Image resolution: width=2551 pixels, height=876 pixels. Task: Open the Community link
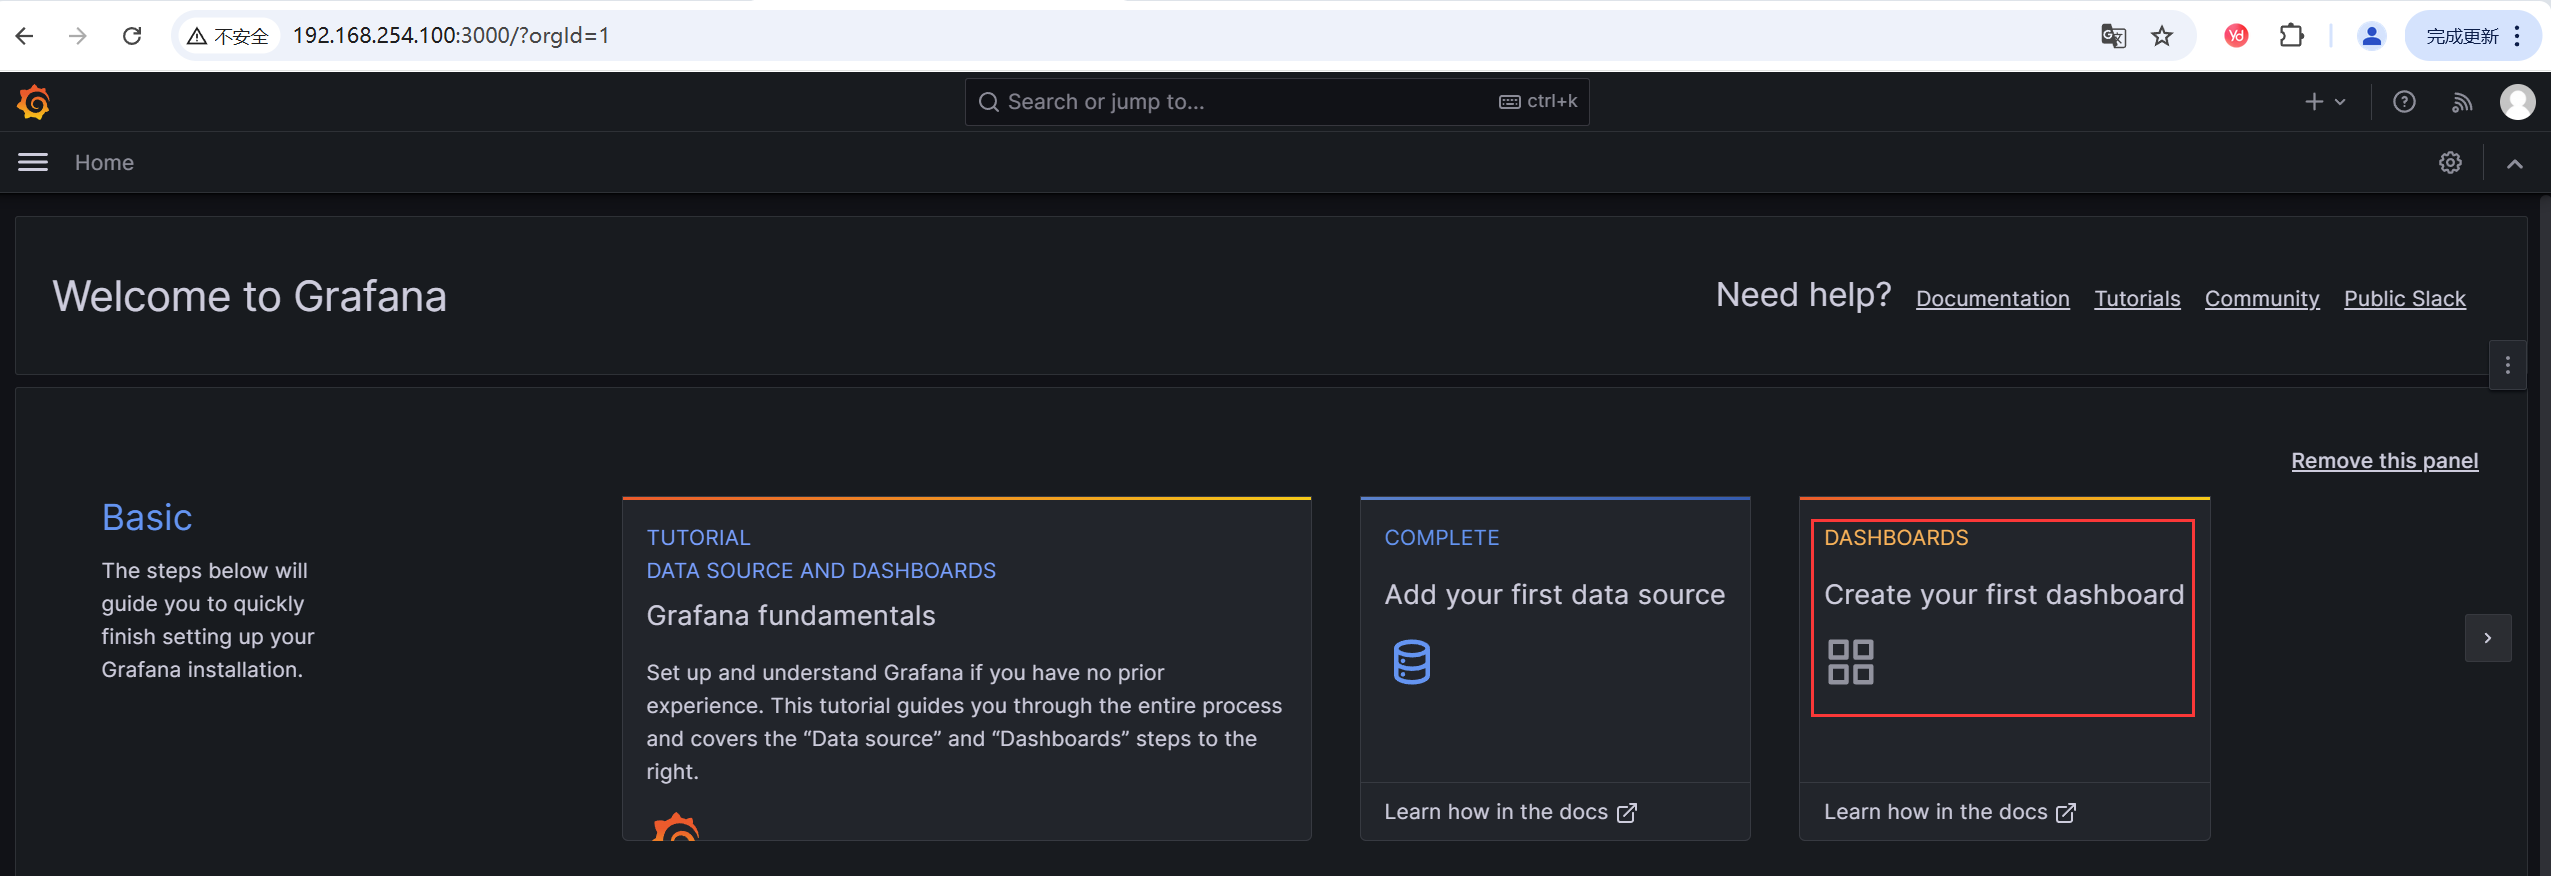point(2261,298)
